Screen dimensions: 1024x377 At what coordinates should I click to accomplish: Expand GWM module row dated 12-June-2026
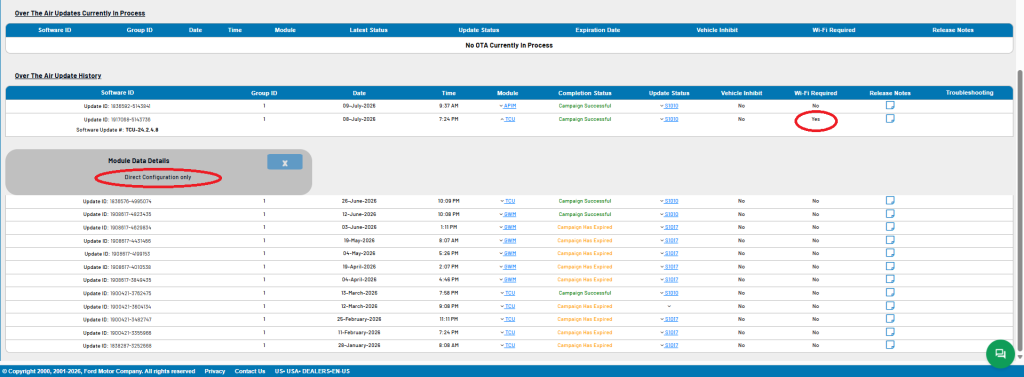click(x=502, y=214)
